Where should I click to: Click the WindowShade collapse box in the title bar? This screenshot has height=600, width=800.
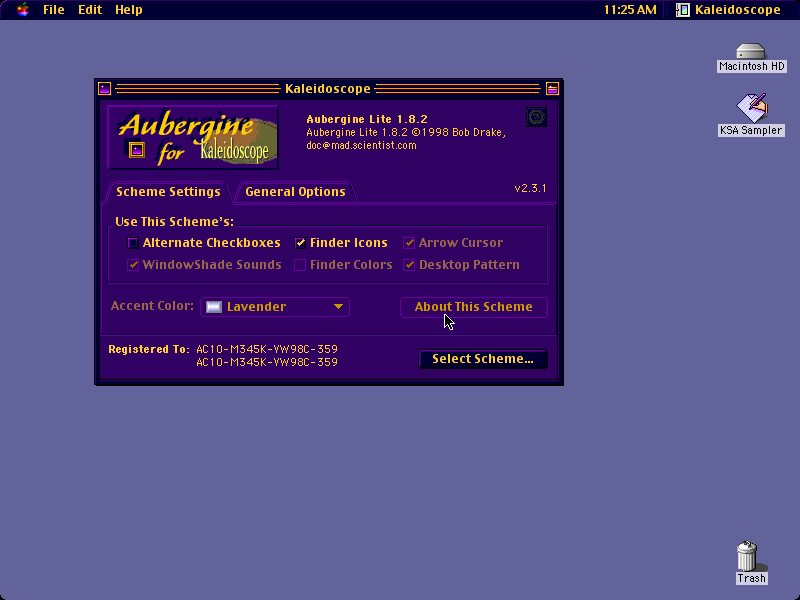coord(552,89)
